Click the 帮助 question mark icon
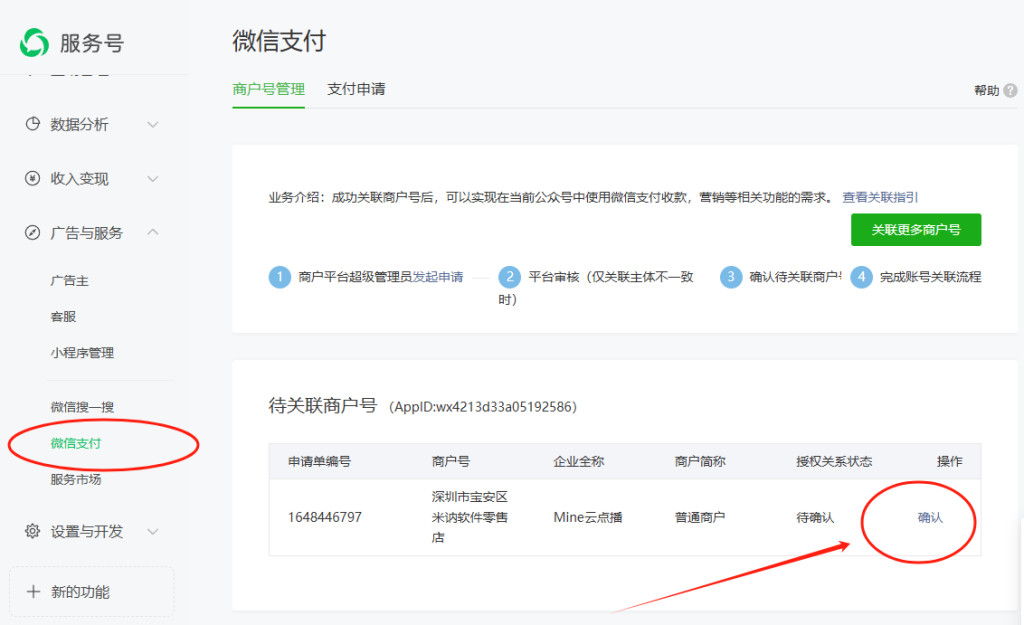The height and width of the screenshot is (625, 1024). coord(1010,90)
